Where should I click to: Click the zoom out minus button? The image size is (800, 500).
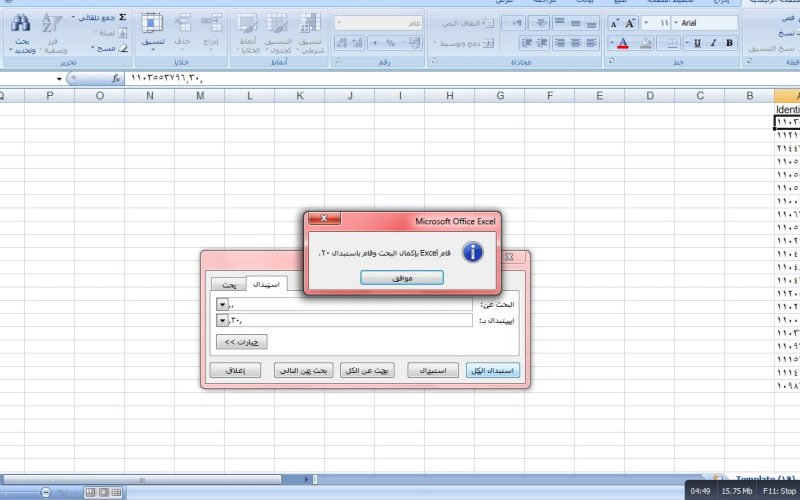point(46,492)
